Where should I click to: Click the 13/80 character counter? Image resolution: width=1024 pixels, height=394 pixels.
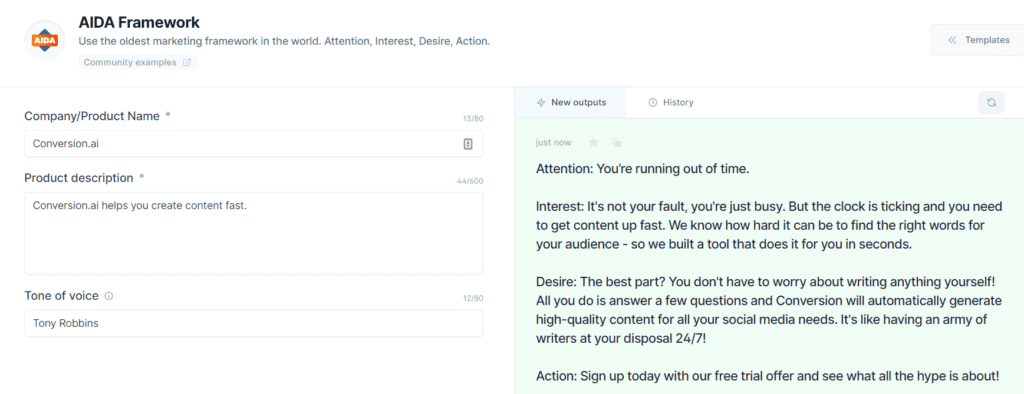coord(473,119)
